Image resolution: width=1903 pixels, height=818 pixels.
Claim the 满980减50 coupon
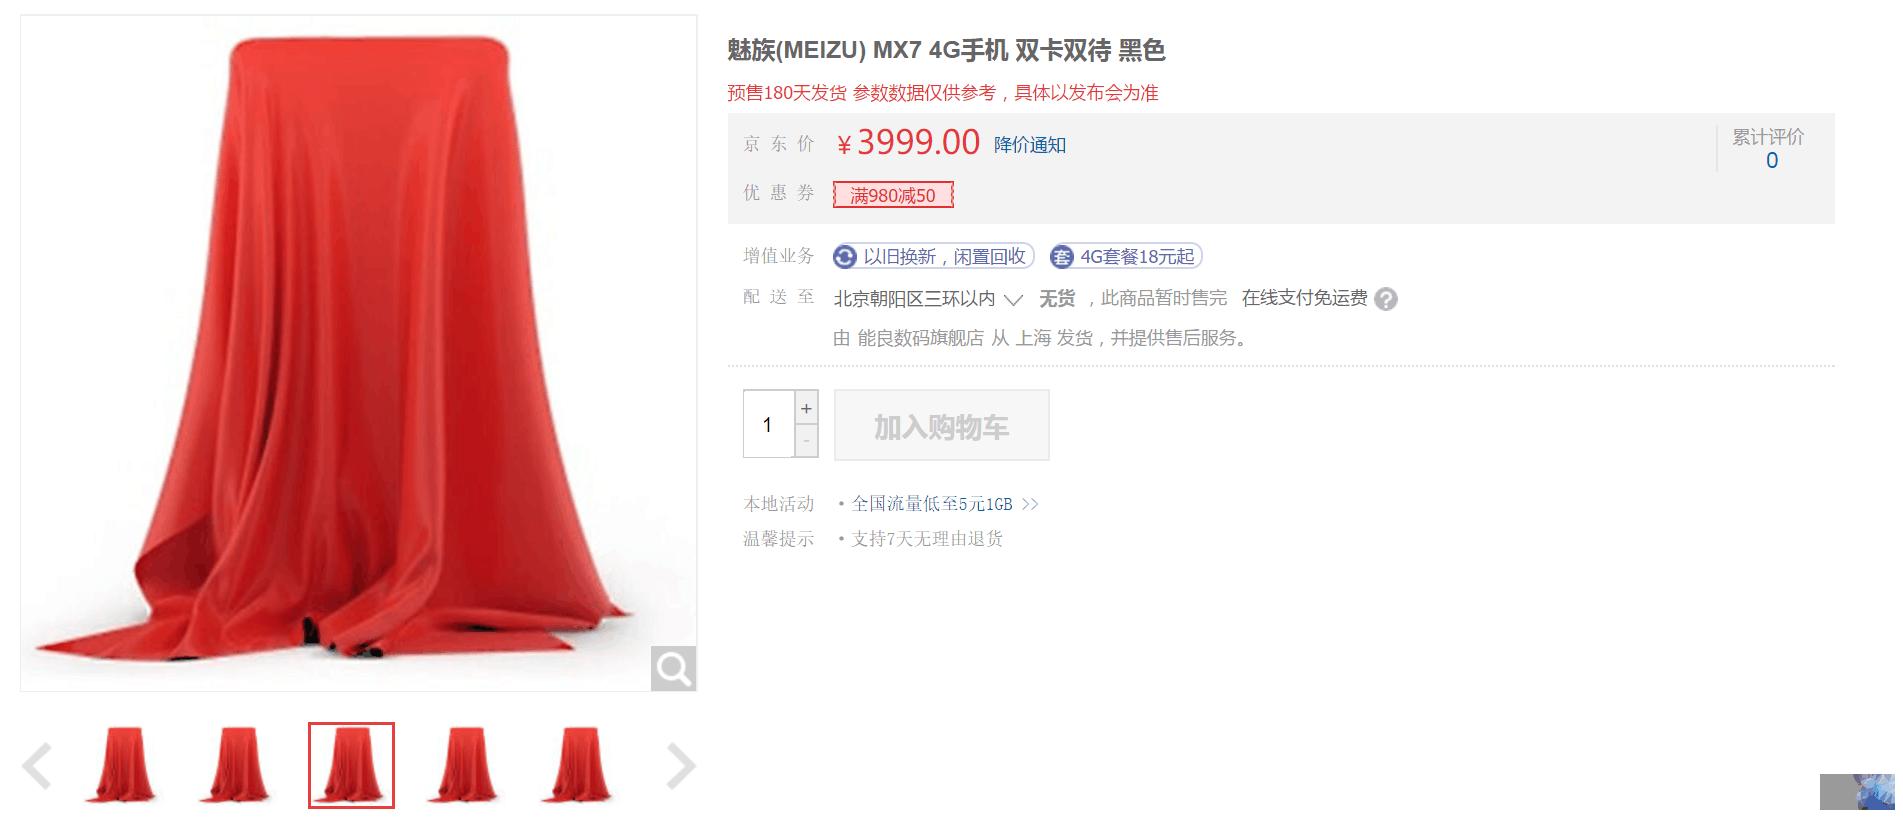tap(893, 195)
